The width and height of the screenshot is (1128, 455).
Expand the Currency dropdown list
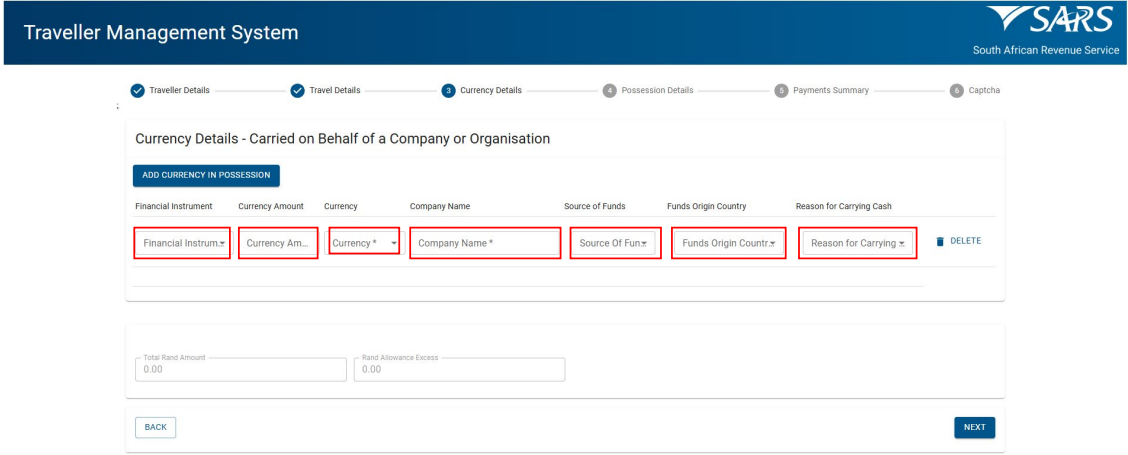pos(365,243)
